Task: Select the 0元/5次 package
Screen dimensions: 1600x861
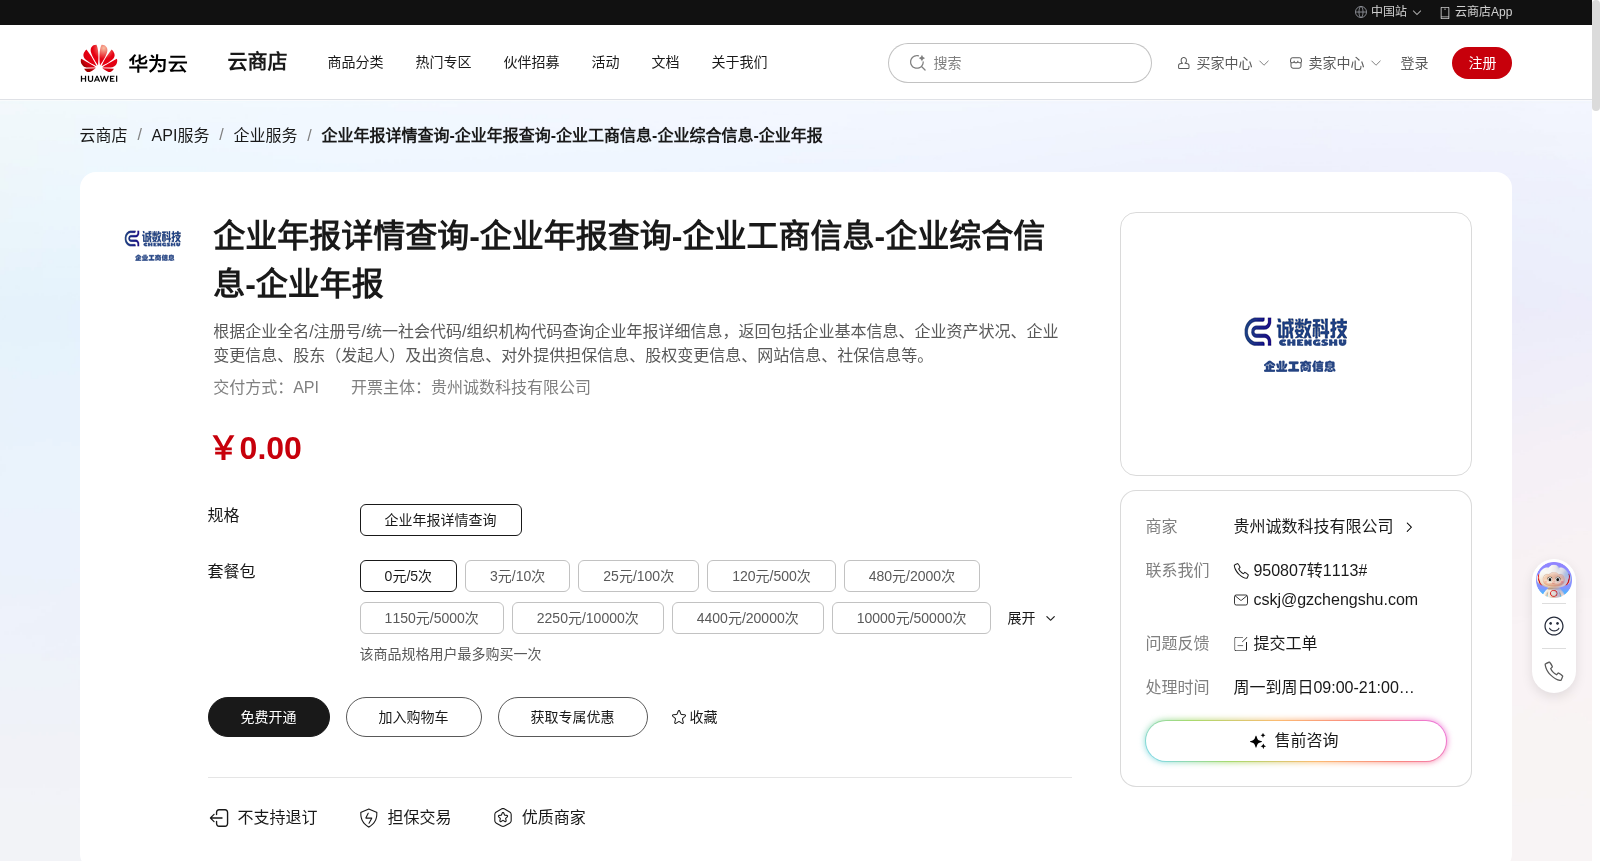Action: pyautogui.click(x=408, y=576)
